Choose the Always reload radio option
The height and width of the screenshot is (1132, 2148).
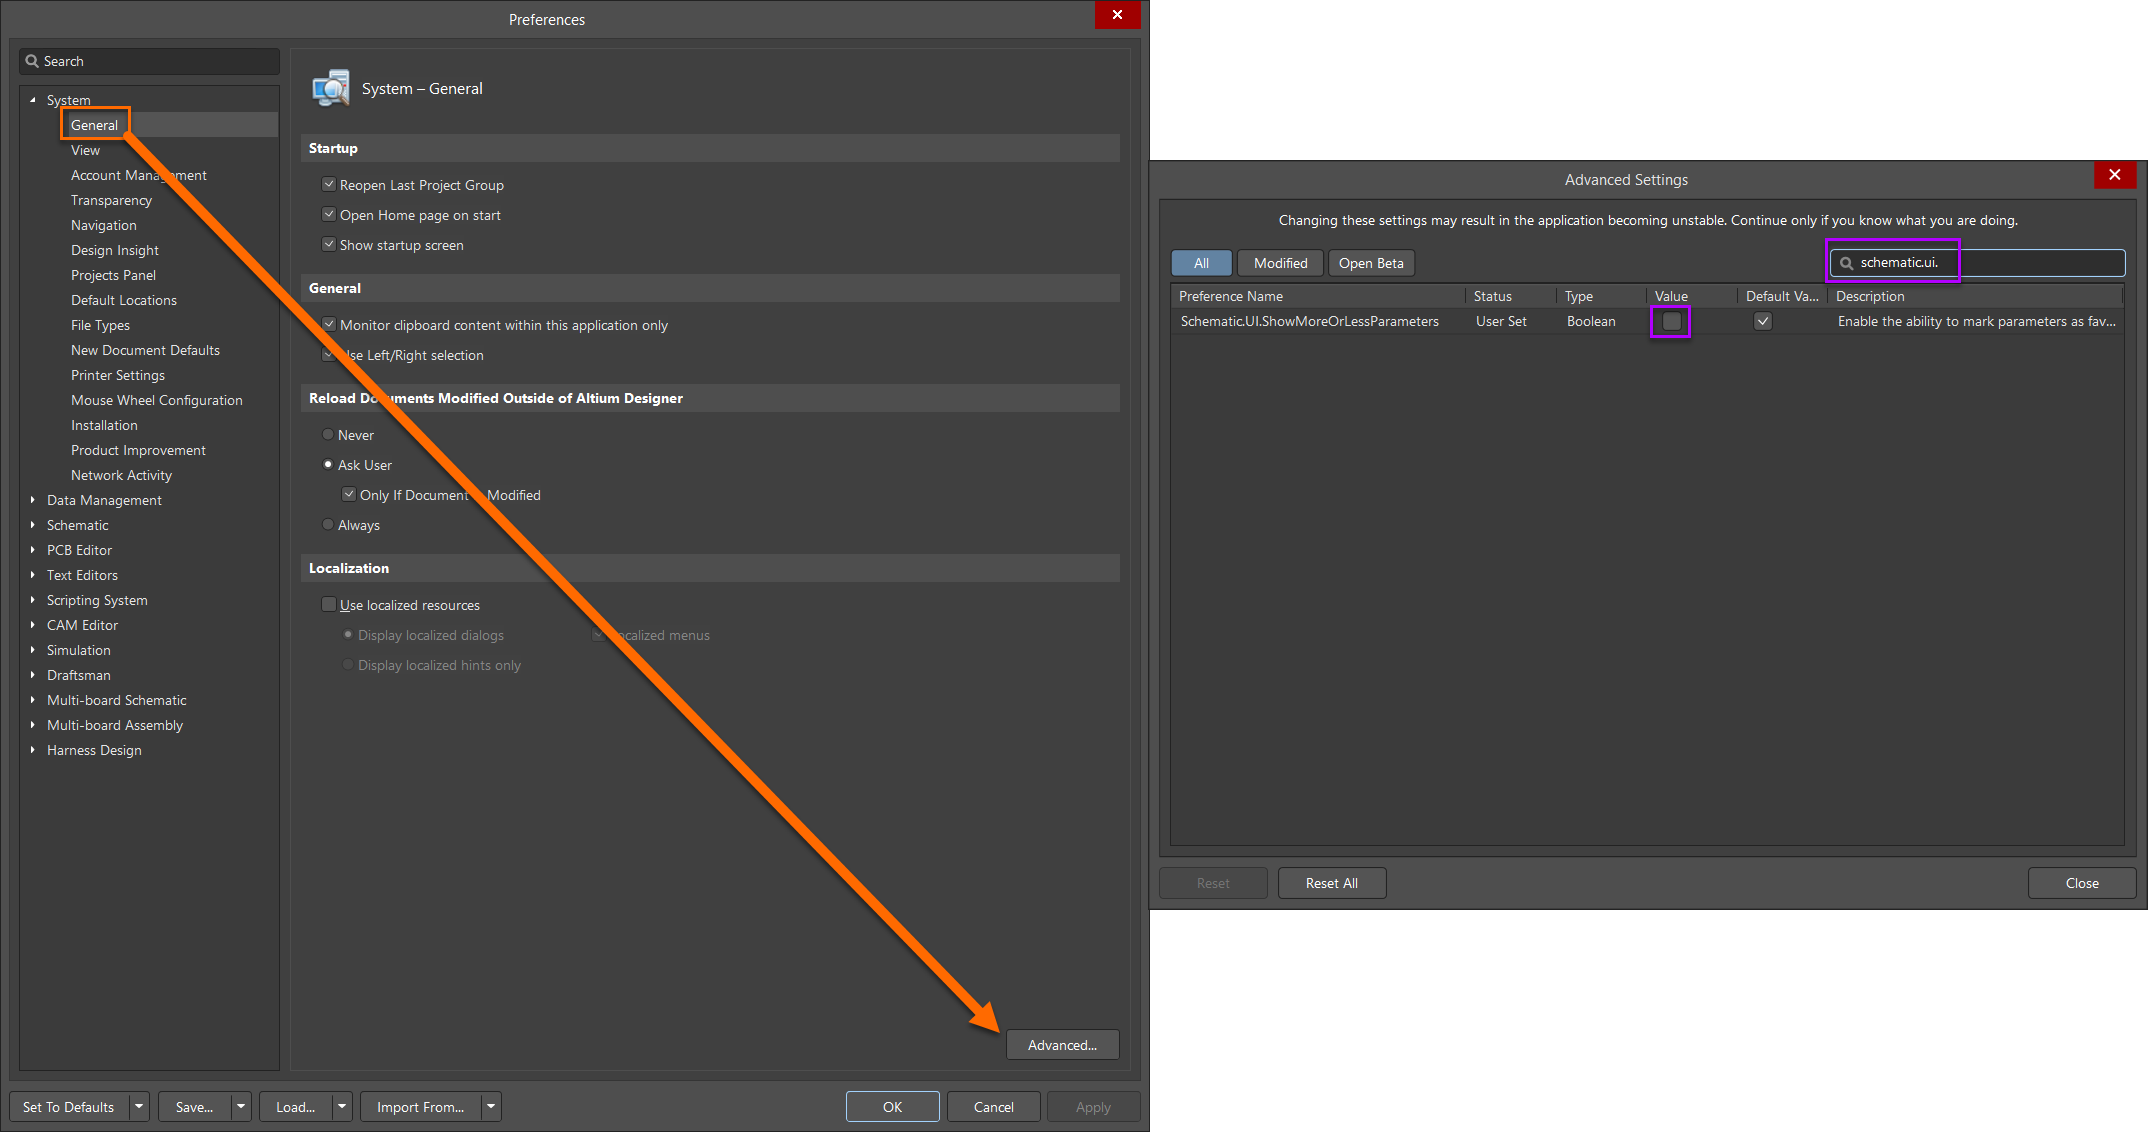tap(328, 525)
